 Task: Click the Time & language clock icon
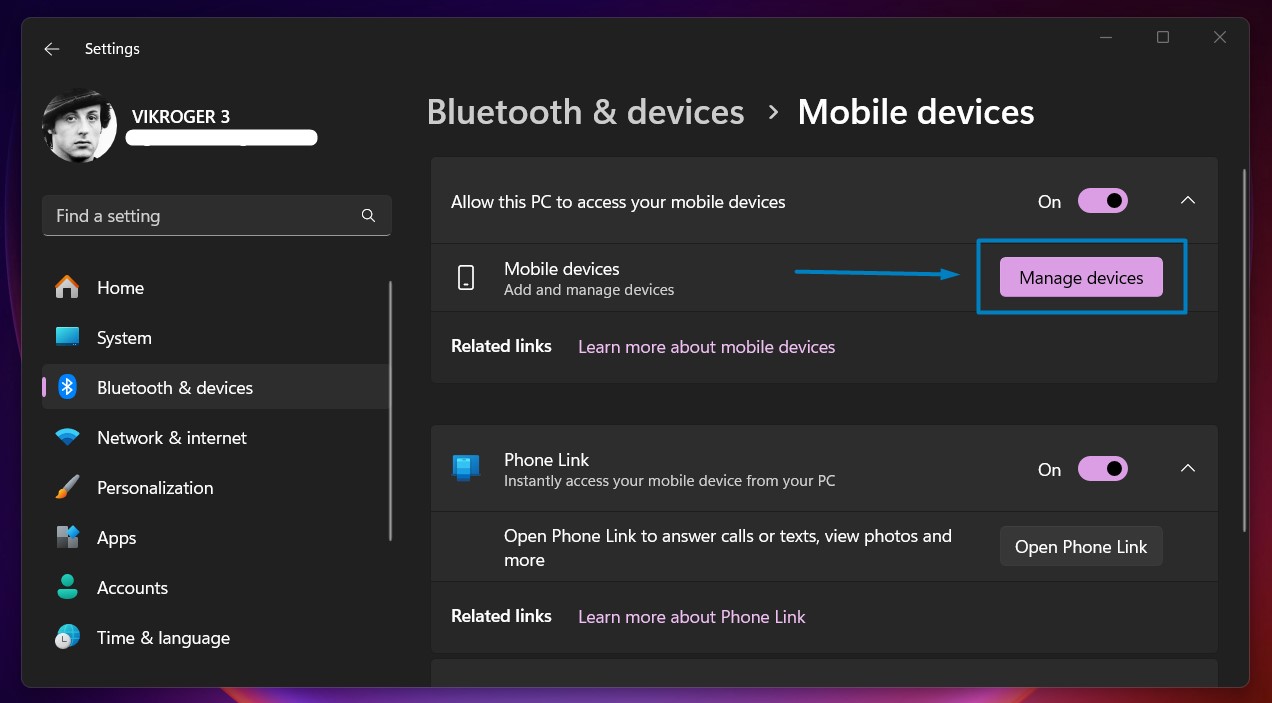coord(67,638)
